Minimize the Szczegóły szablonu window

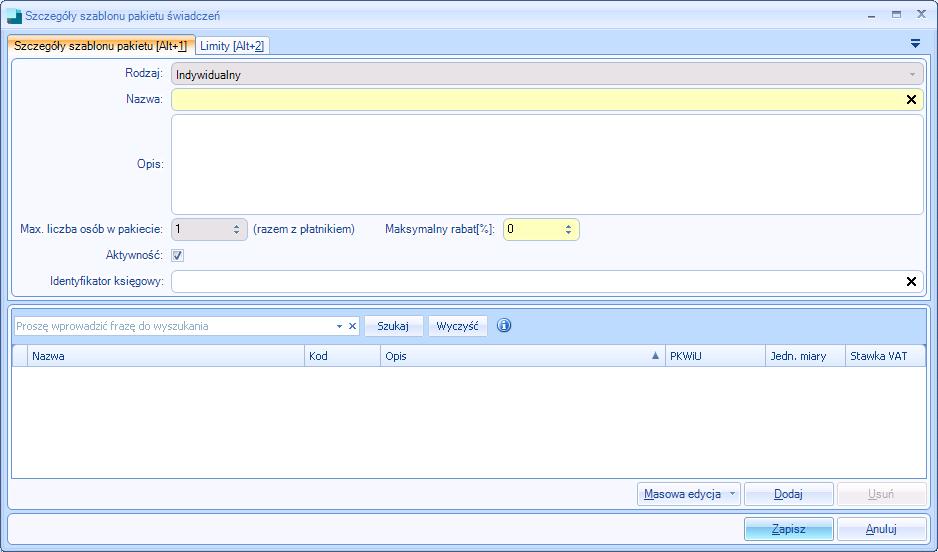coord(872,15)
